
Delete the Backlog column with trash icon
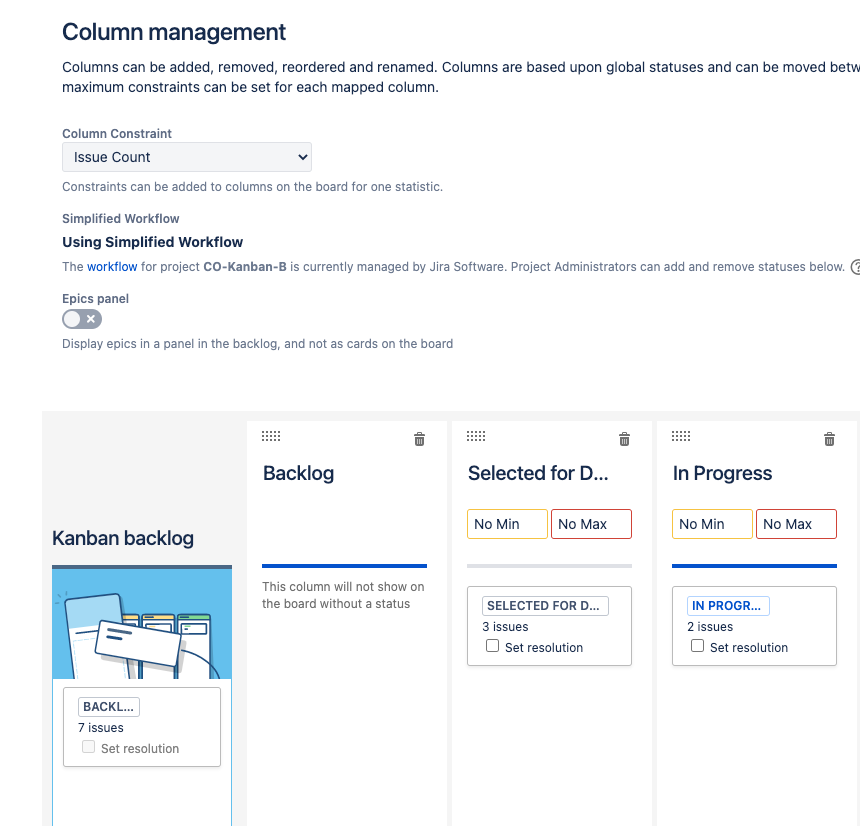[x=419, y=439]
